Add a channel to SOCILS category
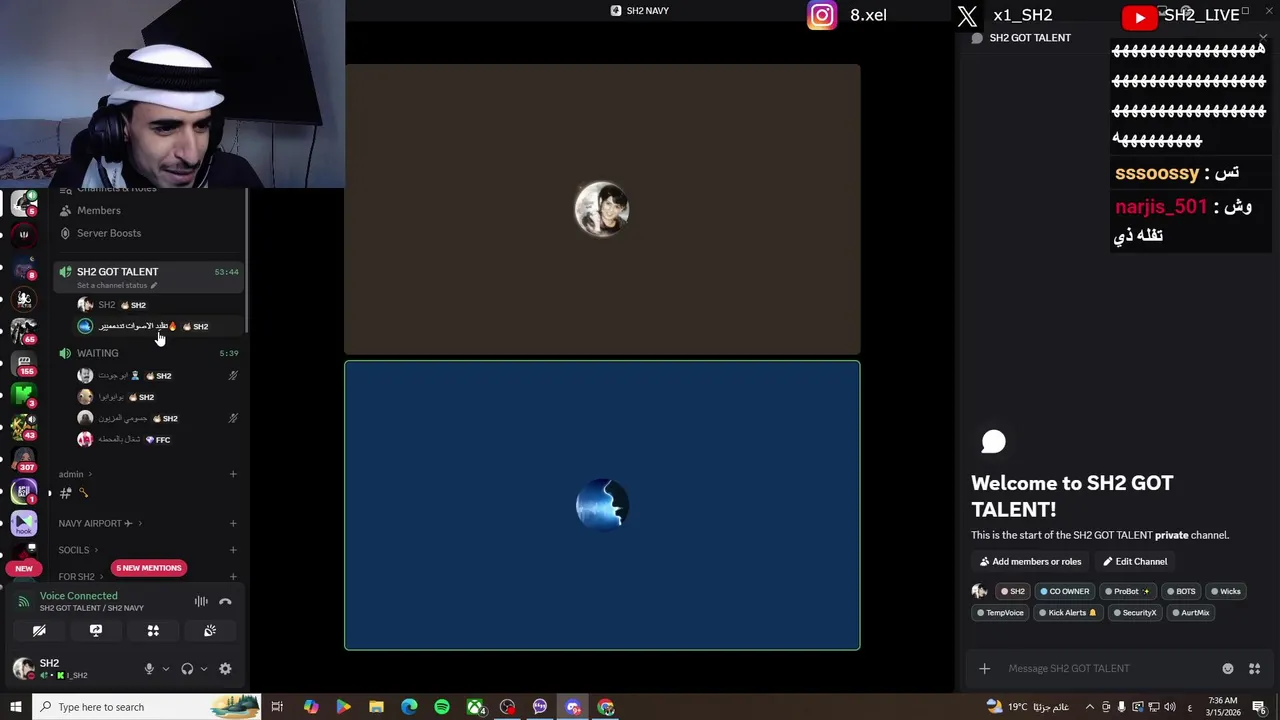 coord(233,550)
